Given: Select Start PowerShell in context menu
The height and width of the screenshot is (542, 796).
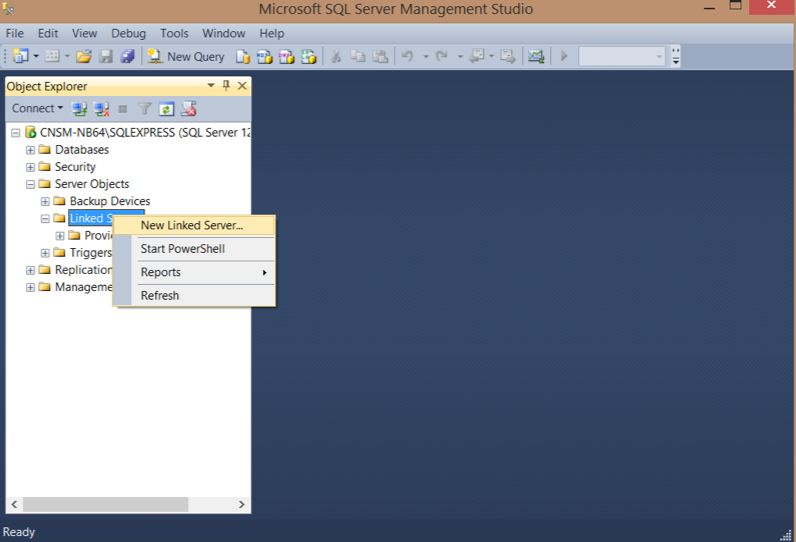Looking at the screenshot, I should [x=183, y=249].
